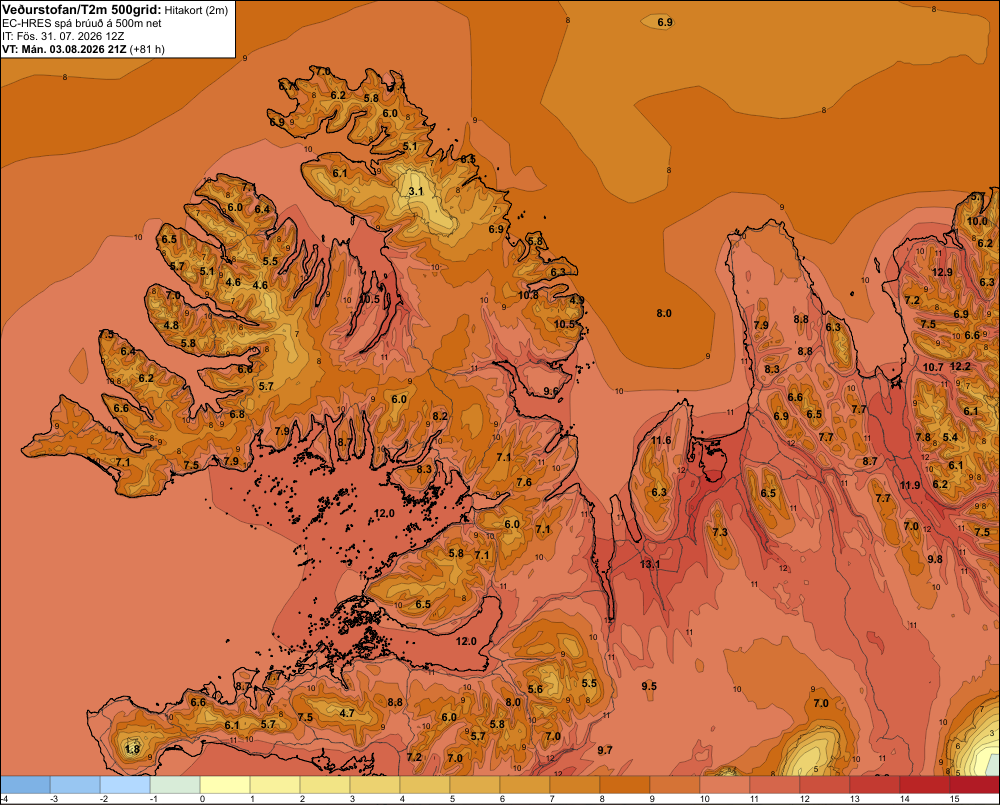Click the 9.8 temperature label
This screenshot has height=805, width=1000.
click(x=934, y=559)
